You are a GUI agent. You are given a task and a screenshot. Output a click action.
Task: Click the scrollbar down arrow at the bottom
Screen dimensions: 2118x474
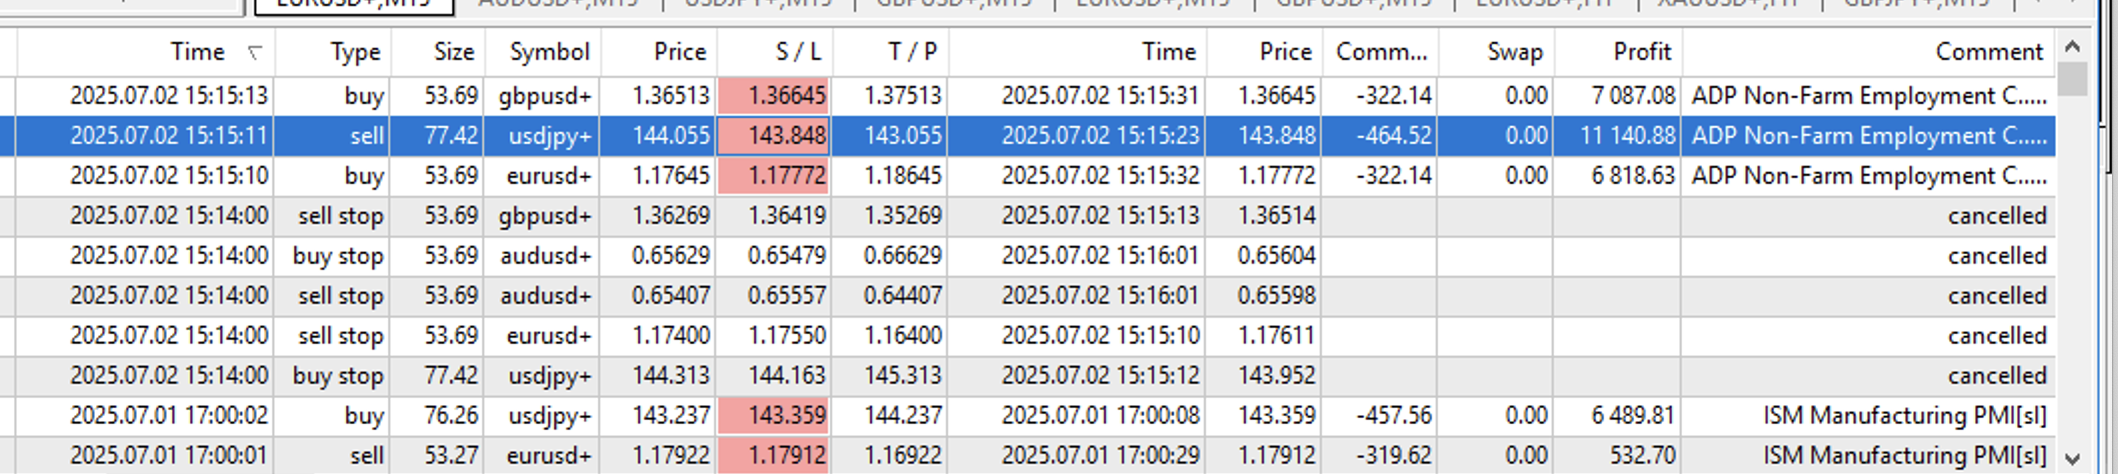[x=2072, y=459]
